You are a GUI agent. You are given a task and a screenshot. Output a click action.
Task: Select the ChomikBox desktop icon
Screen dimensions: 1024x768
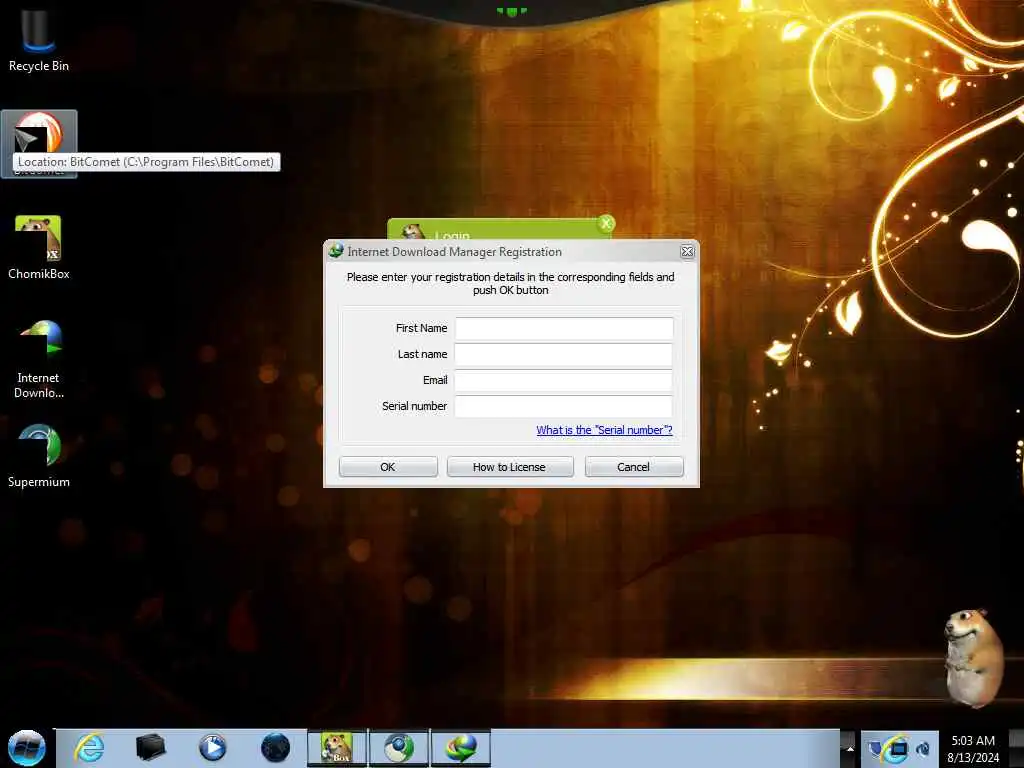[39, 248]
